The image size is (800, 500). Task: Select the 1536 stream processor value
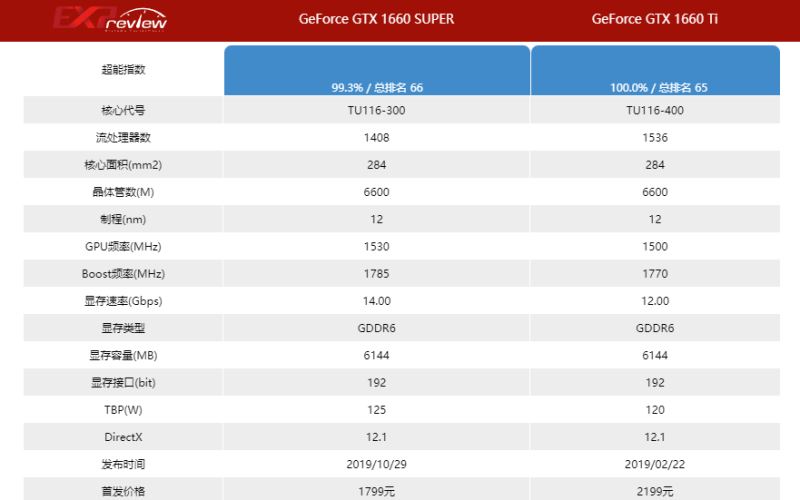click(x=655, y=137)
